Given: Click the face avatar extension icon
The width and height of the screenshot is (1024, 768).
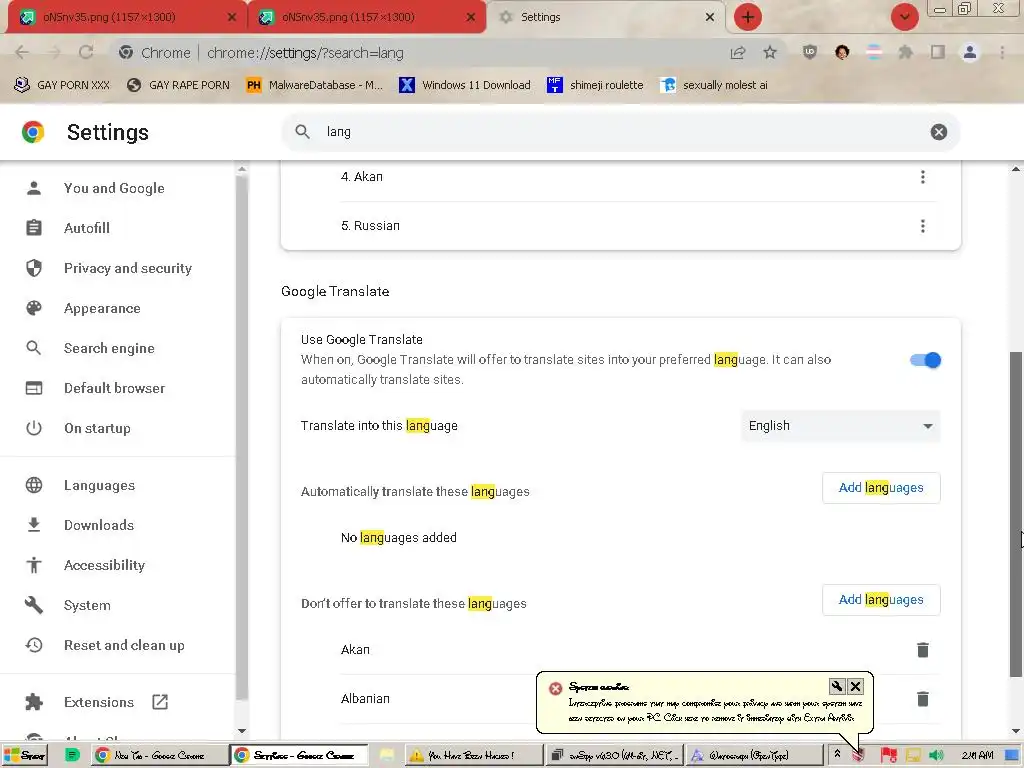Looking at the screenshot, I should tap(842, 52).
